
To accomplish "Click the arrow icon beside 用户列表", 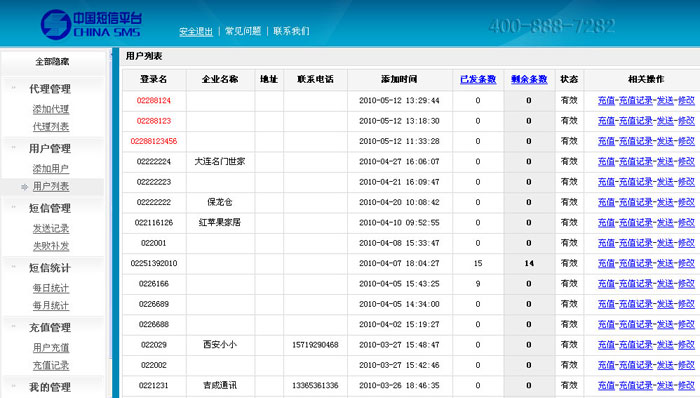I will pyautogui.click(x=25, y=187).
